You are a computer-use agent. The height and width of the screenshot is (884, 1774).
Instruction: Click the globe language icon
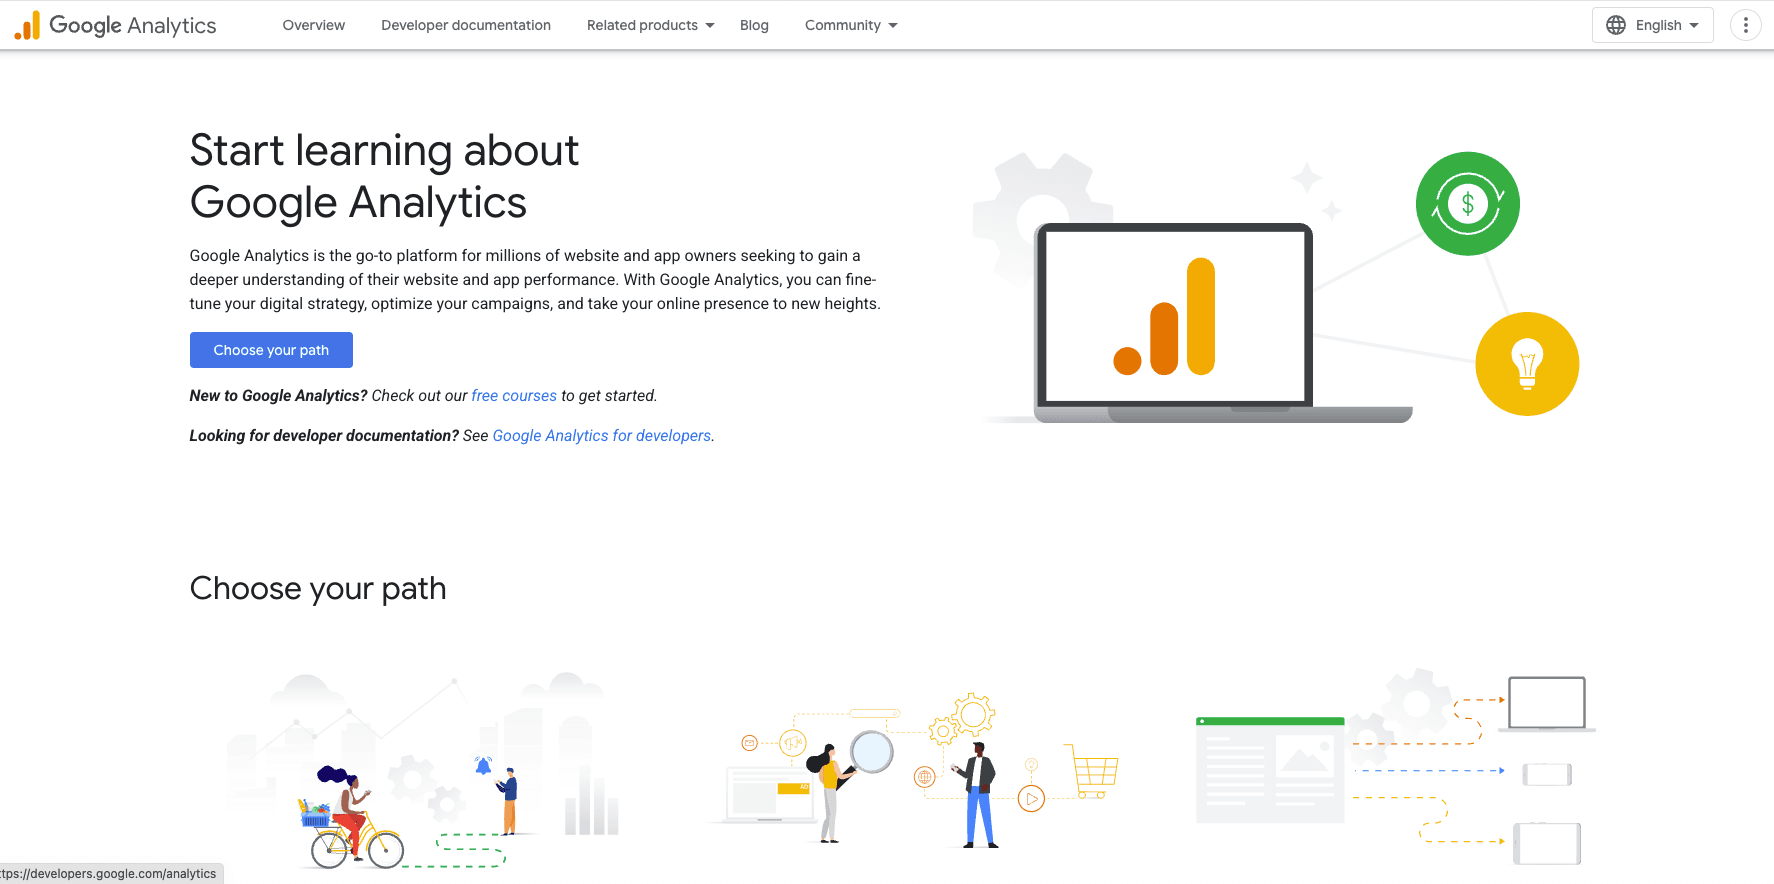[x=1616, y=25]
